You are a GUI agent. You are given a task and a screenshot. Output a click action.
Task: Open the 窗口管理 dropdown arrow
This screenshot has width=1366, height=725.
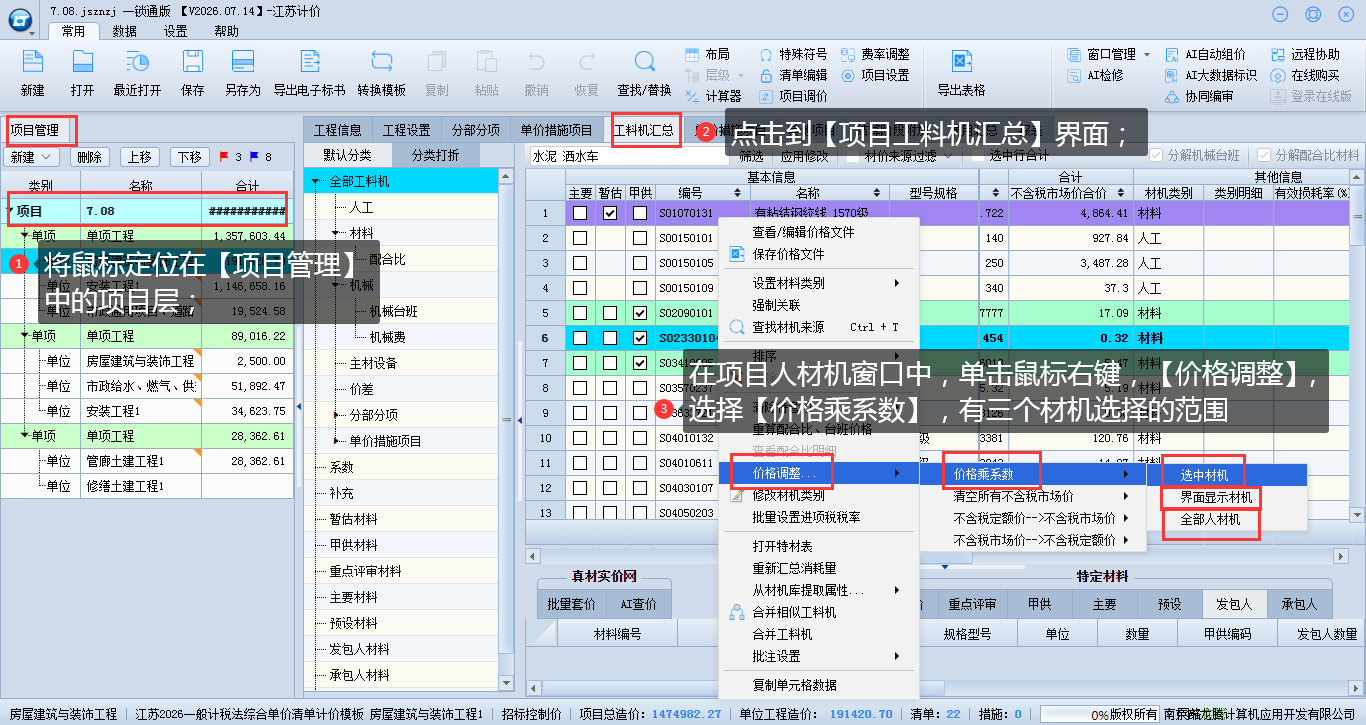[x=1147, y=54]
